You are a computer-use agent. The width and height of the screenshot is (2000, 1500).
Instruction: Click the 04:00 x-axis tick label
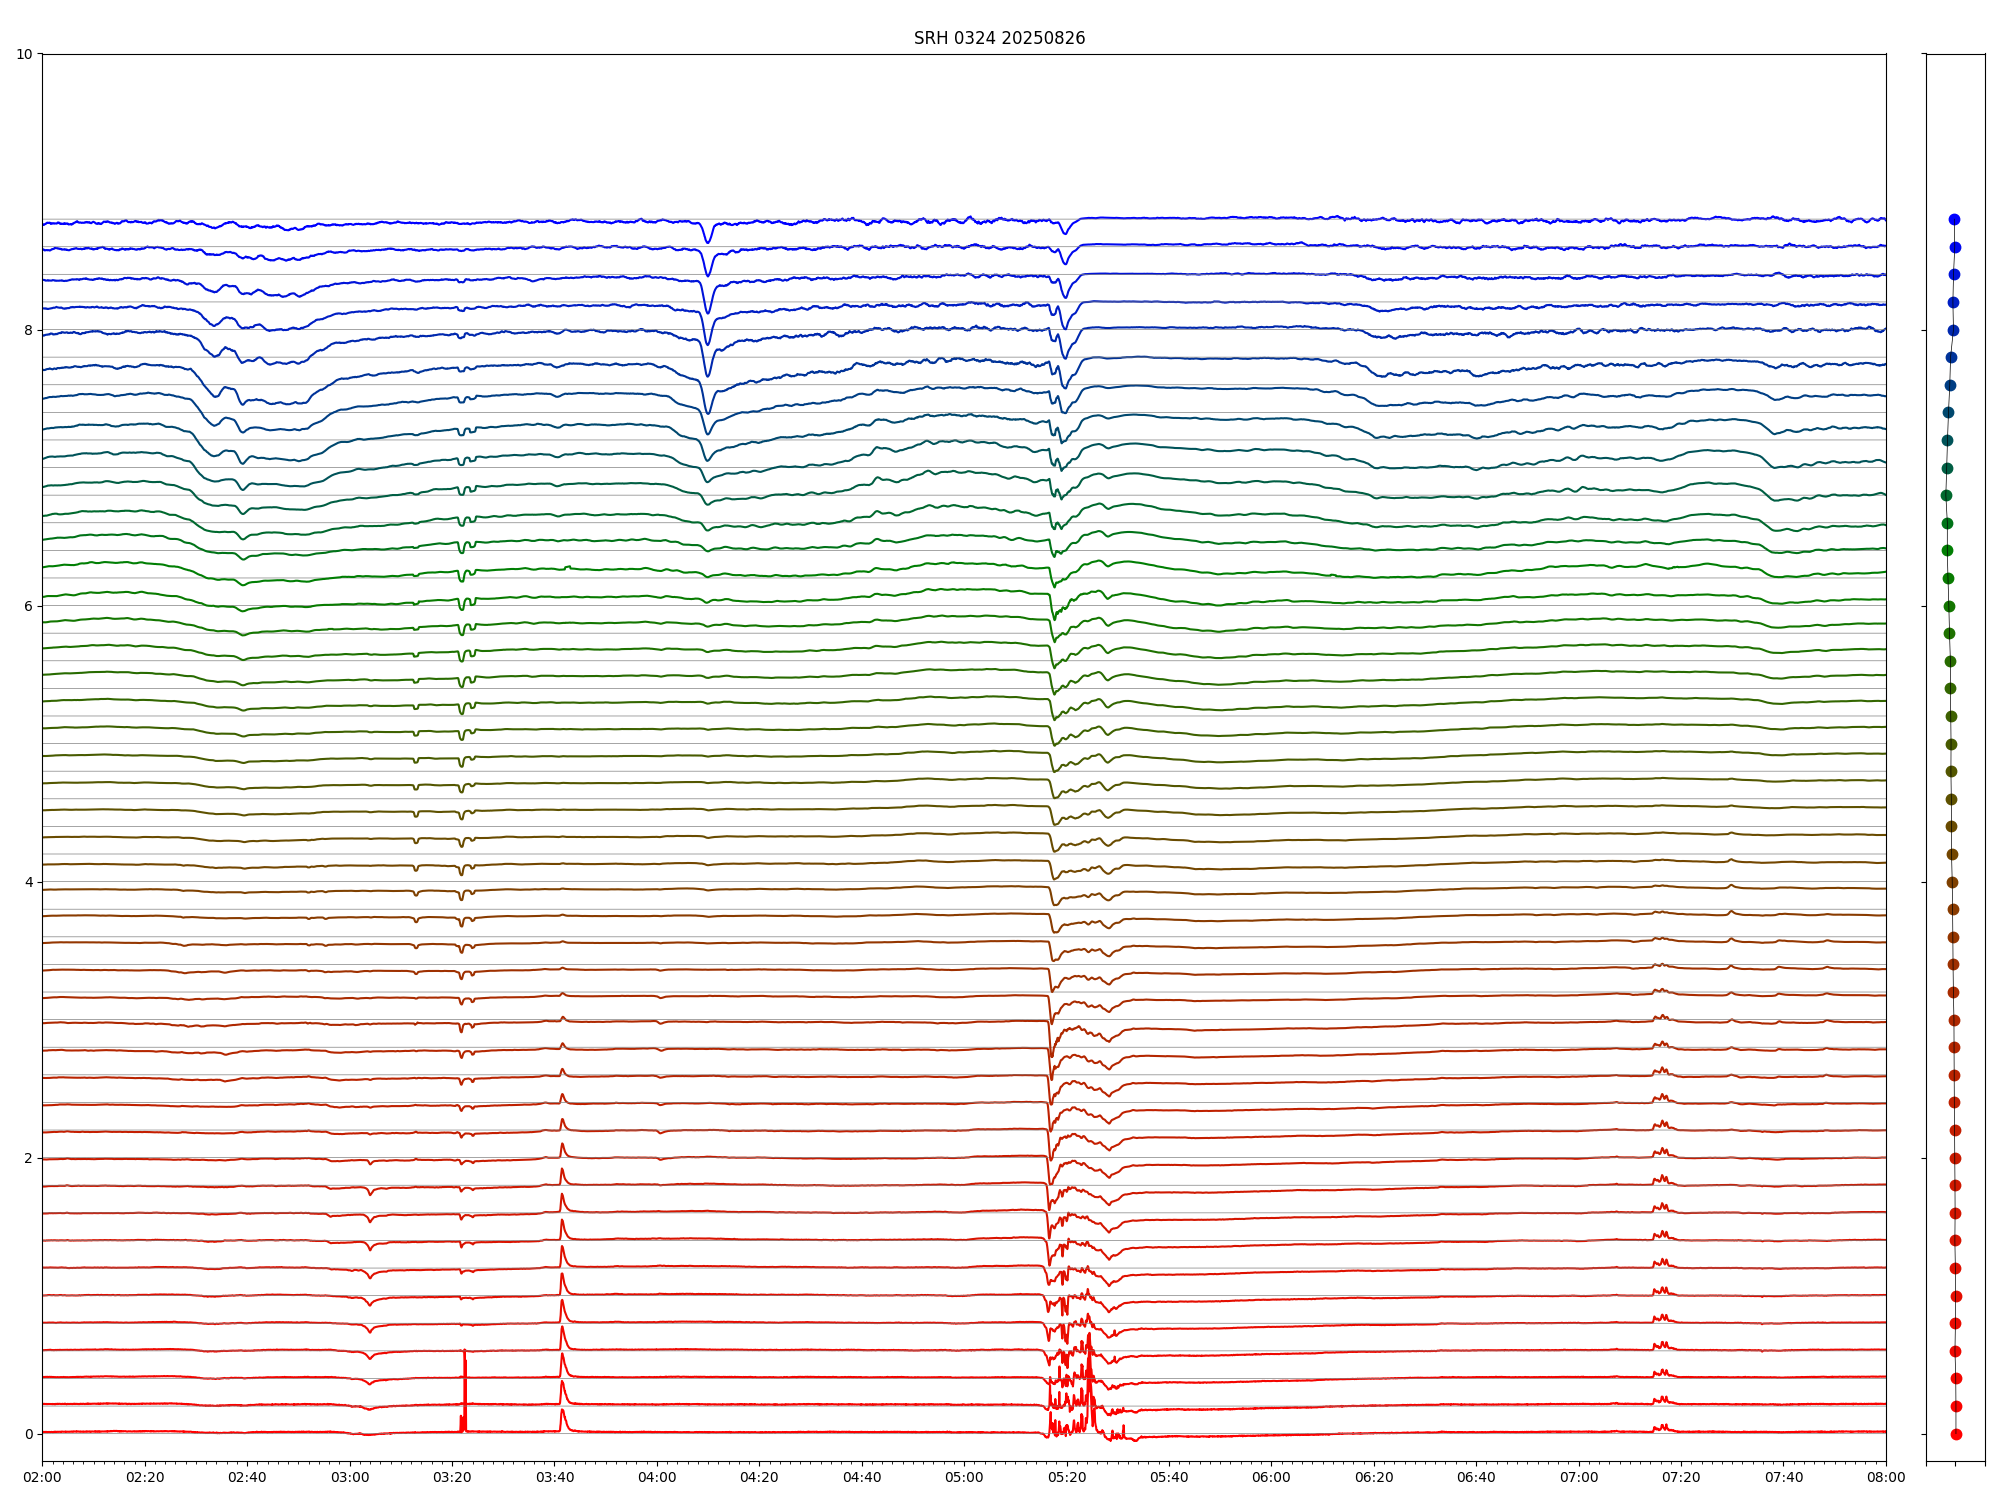[657, 1477]
